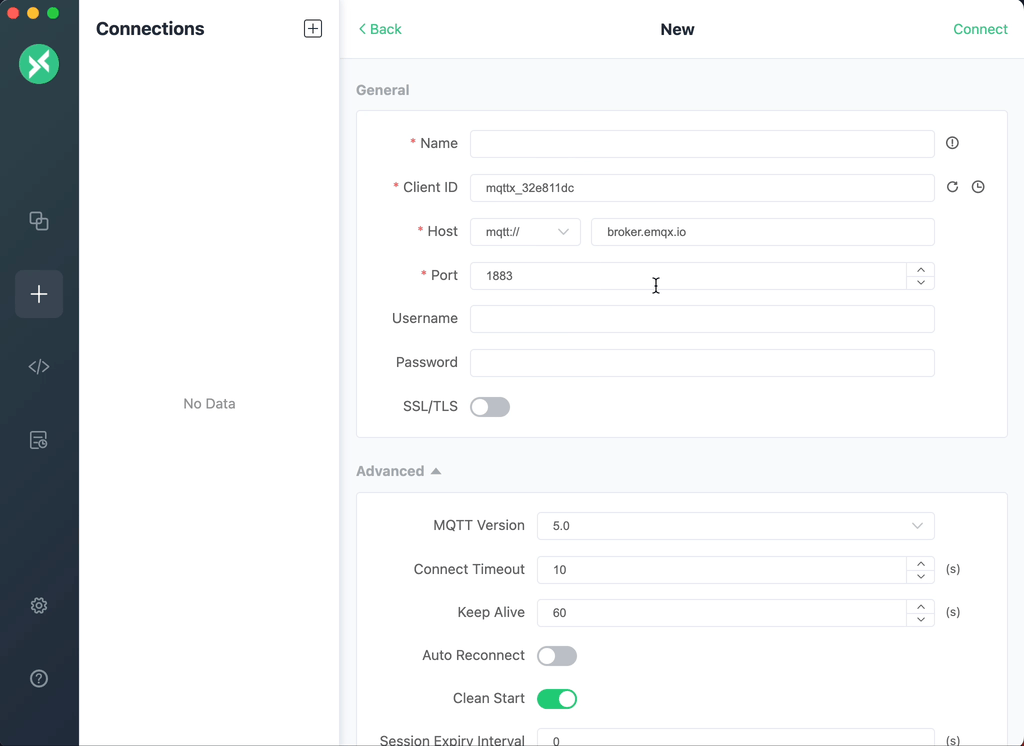
Task: Click the add connection icon beside Connections
Action: 313,29
